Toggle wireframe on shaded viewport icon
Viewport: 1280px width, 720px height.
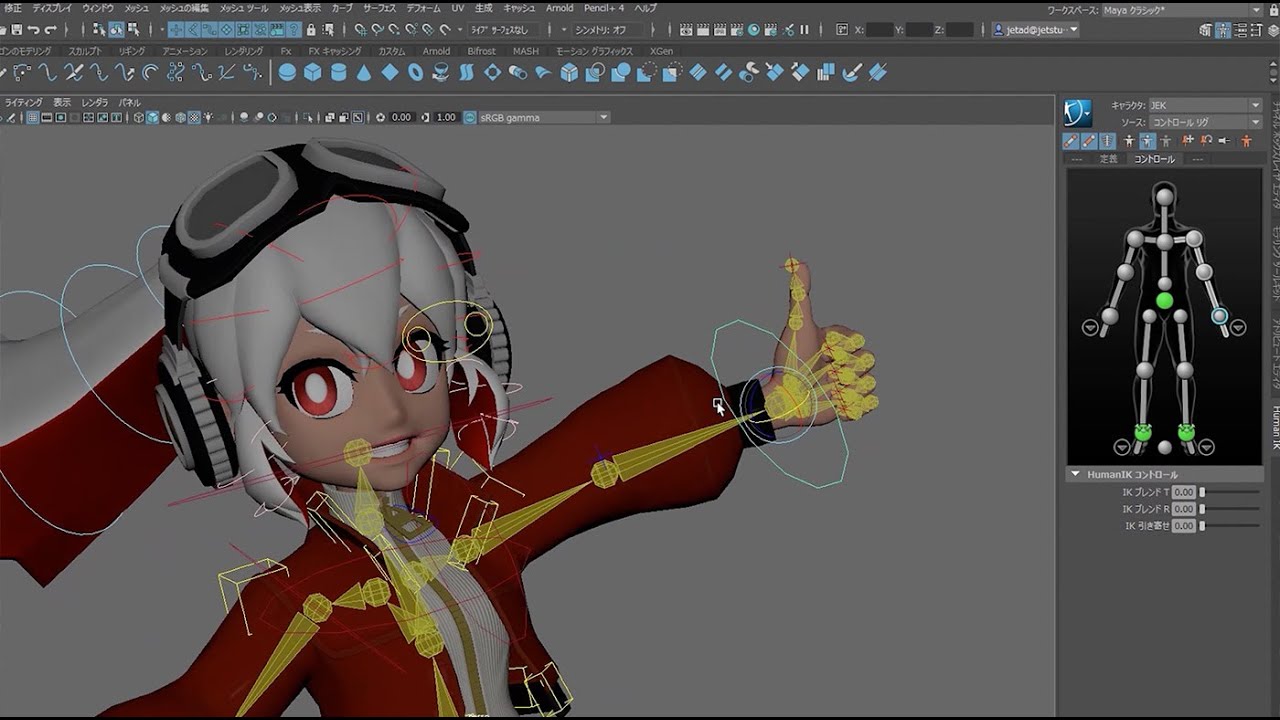180,117
